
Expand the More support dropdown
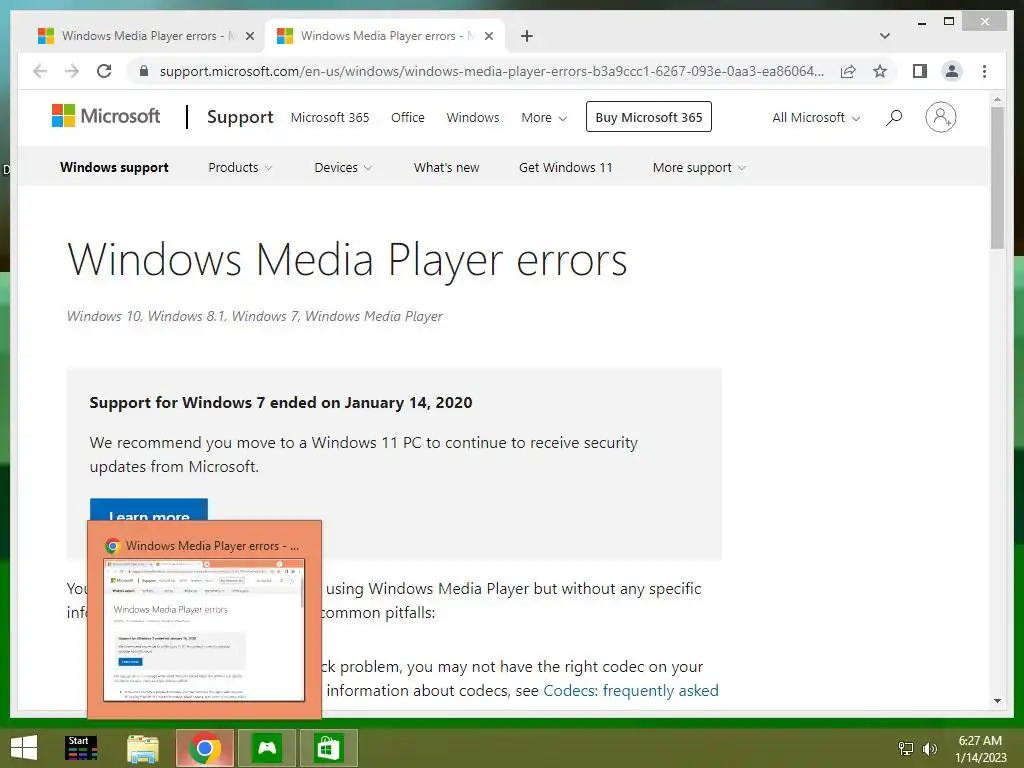699,167
